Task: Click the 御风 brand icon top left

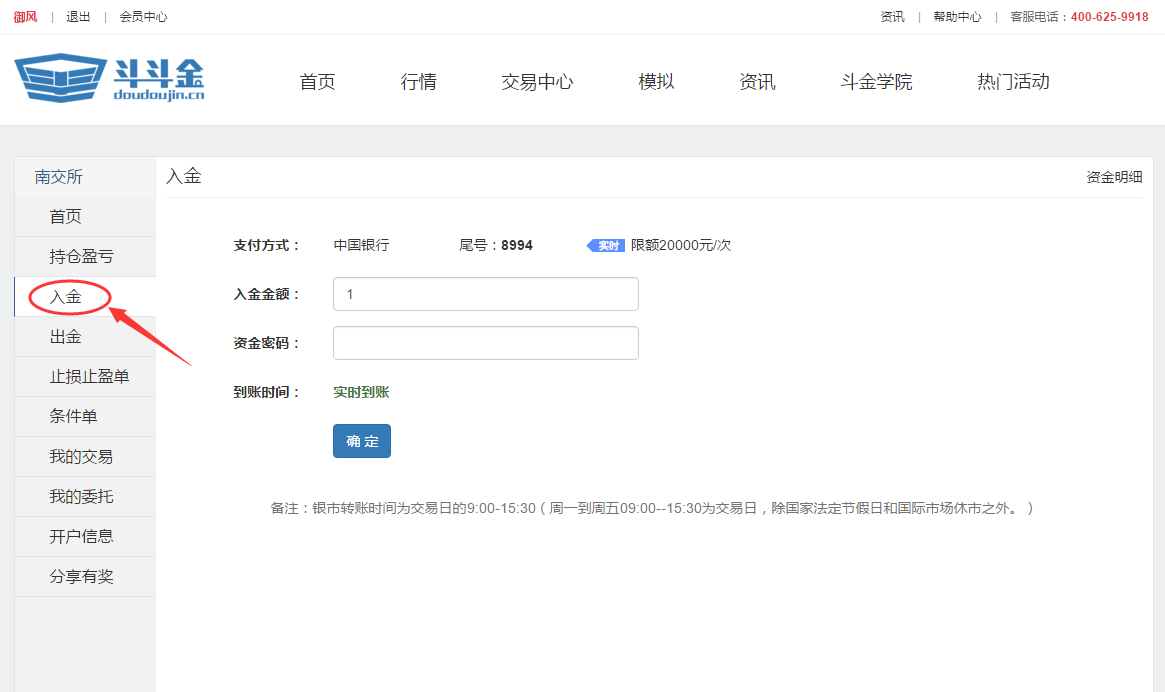Action: pos(24,16)
